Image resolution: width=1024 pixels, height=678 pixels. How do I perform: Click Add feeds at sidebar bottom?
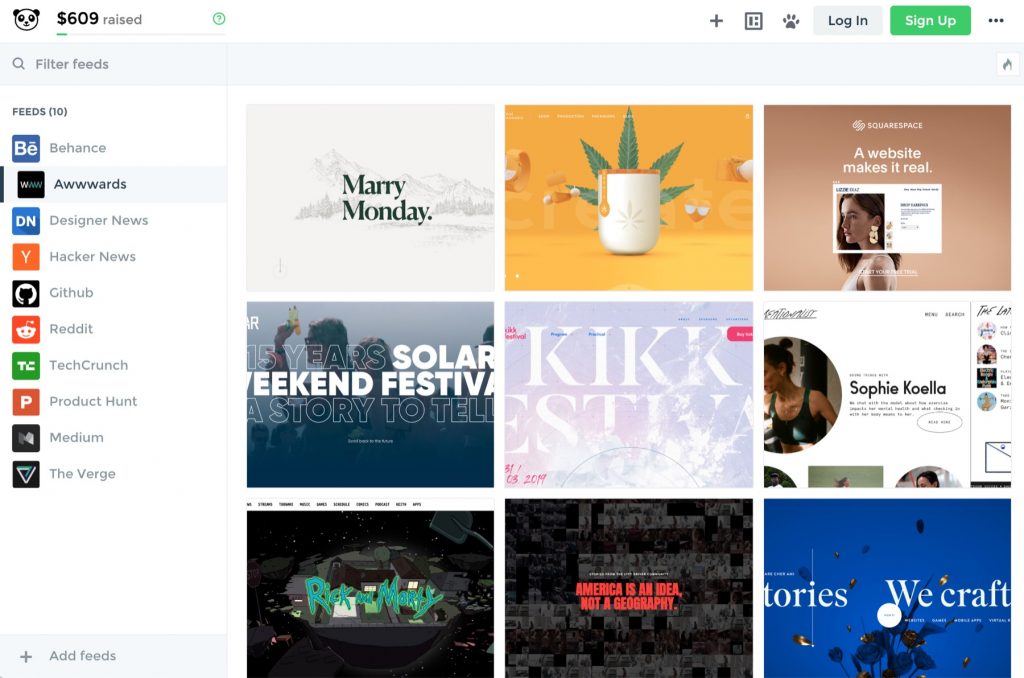click(82, 656)
